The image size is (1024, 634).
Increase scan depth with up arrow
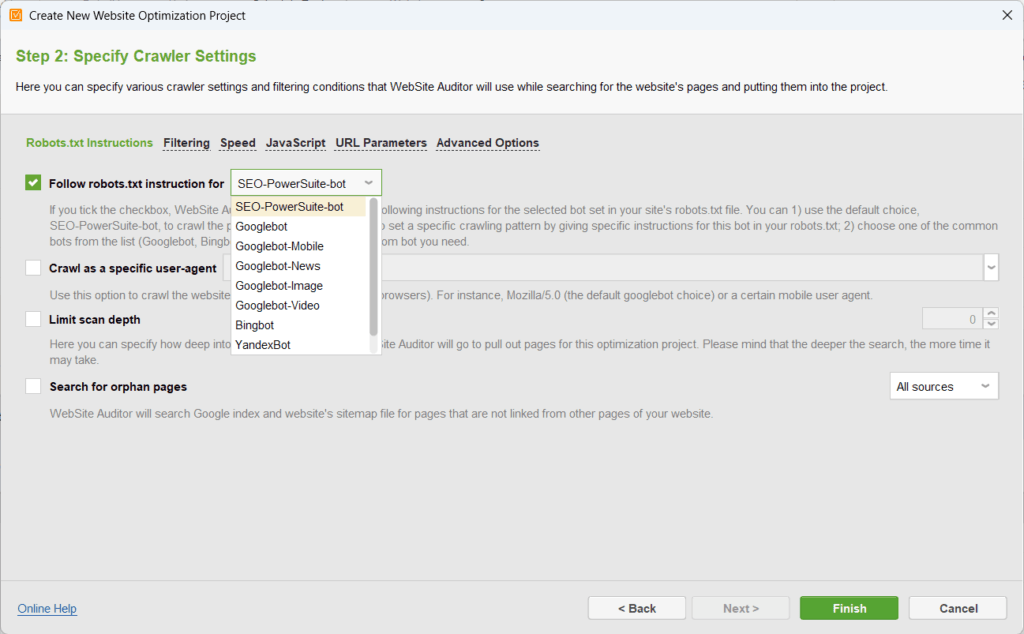[x=991, y=313]
